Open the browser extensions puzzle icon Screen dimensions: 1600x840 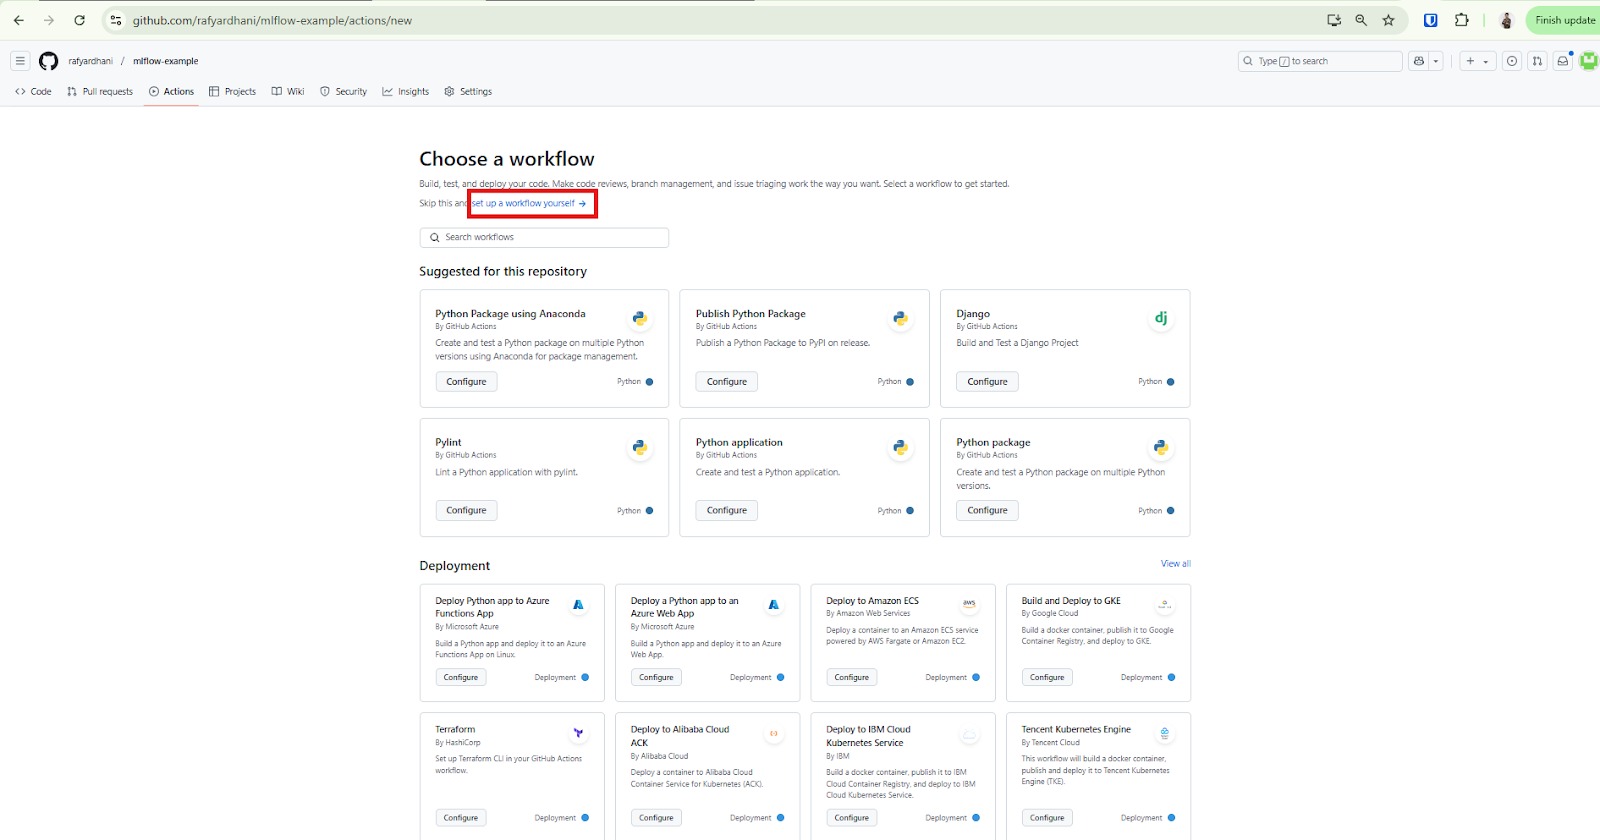click(x=1461, y=20)
